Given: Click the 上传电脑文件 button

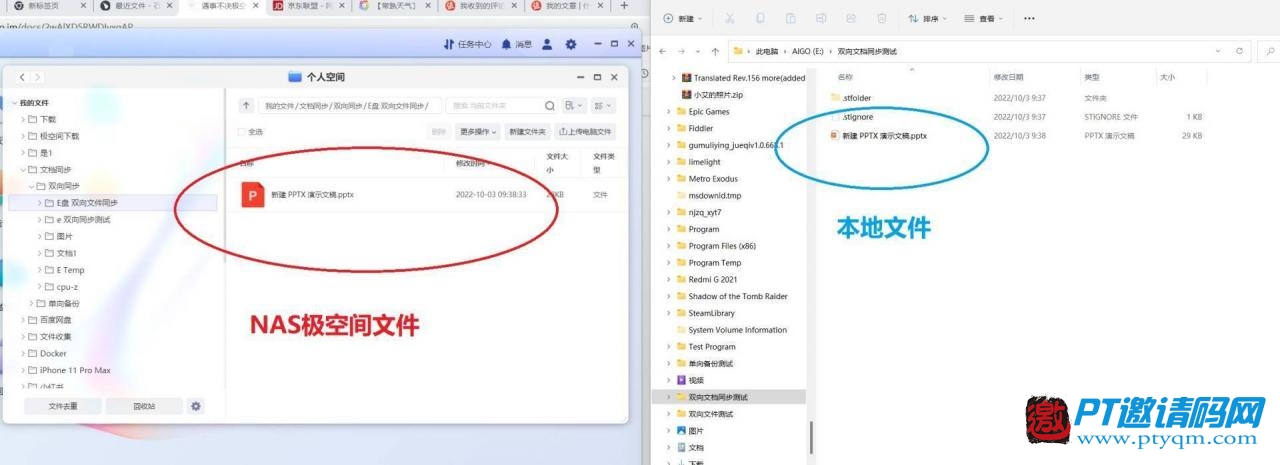Looking at the screenshot, I should pyautogui.click(x=586, y=131).
